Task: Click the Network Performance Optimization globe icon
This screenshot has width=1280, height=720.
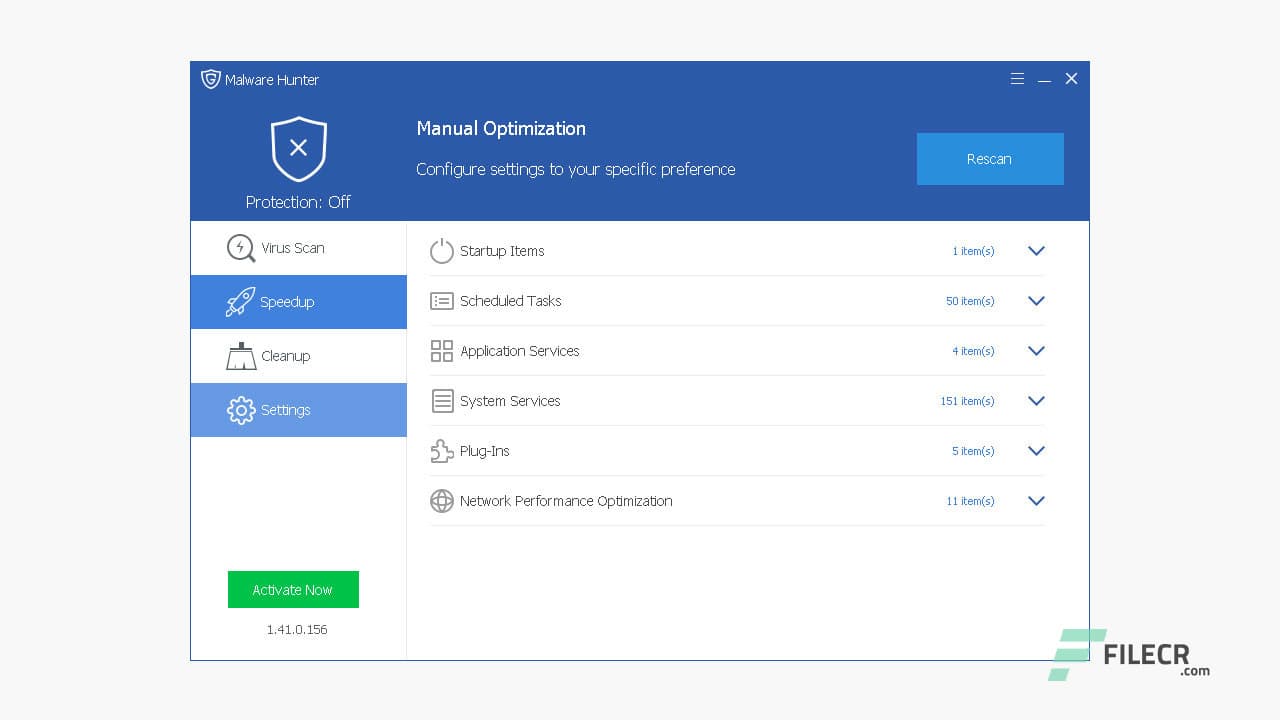Action: click(442, 501)
